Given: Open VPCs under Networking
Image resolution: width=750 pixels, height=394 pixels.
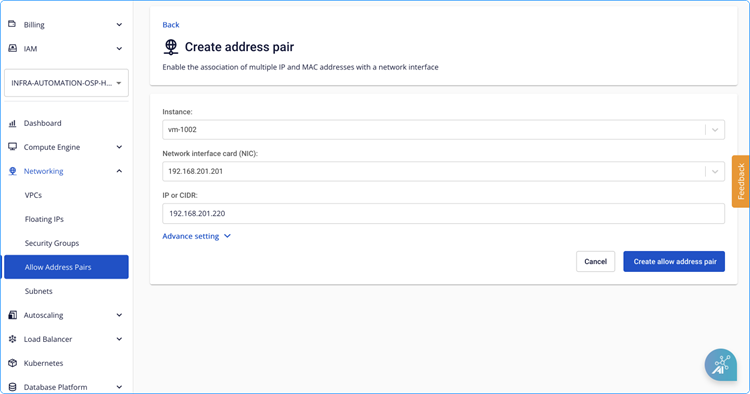Looking at the screenshot, I should pyautogui.click(x=33, y=195).
